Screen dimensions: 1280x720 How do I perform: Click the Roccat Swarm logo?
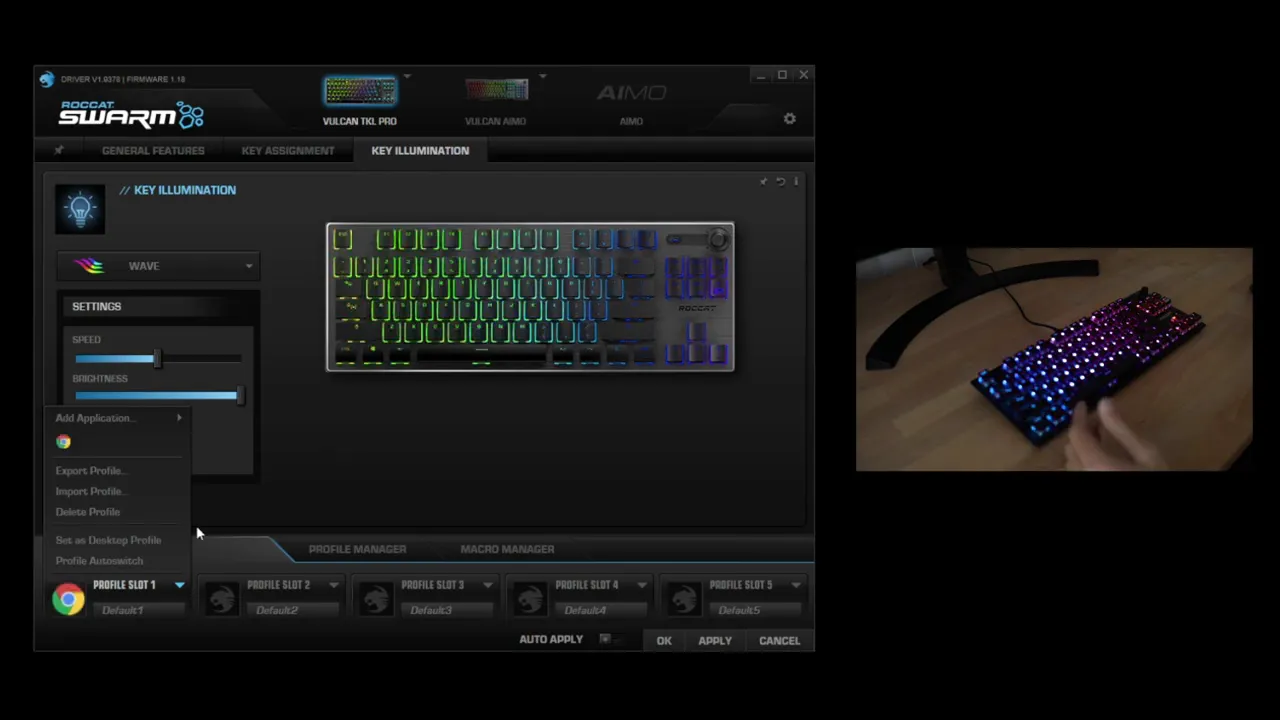[131, 114]
